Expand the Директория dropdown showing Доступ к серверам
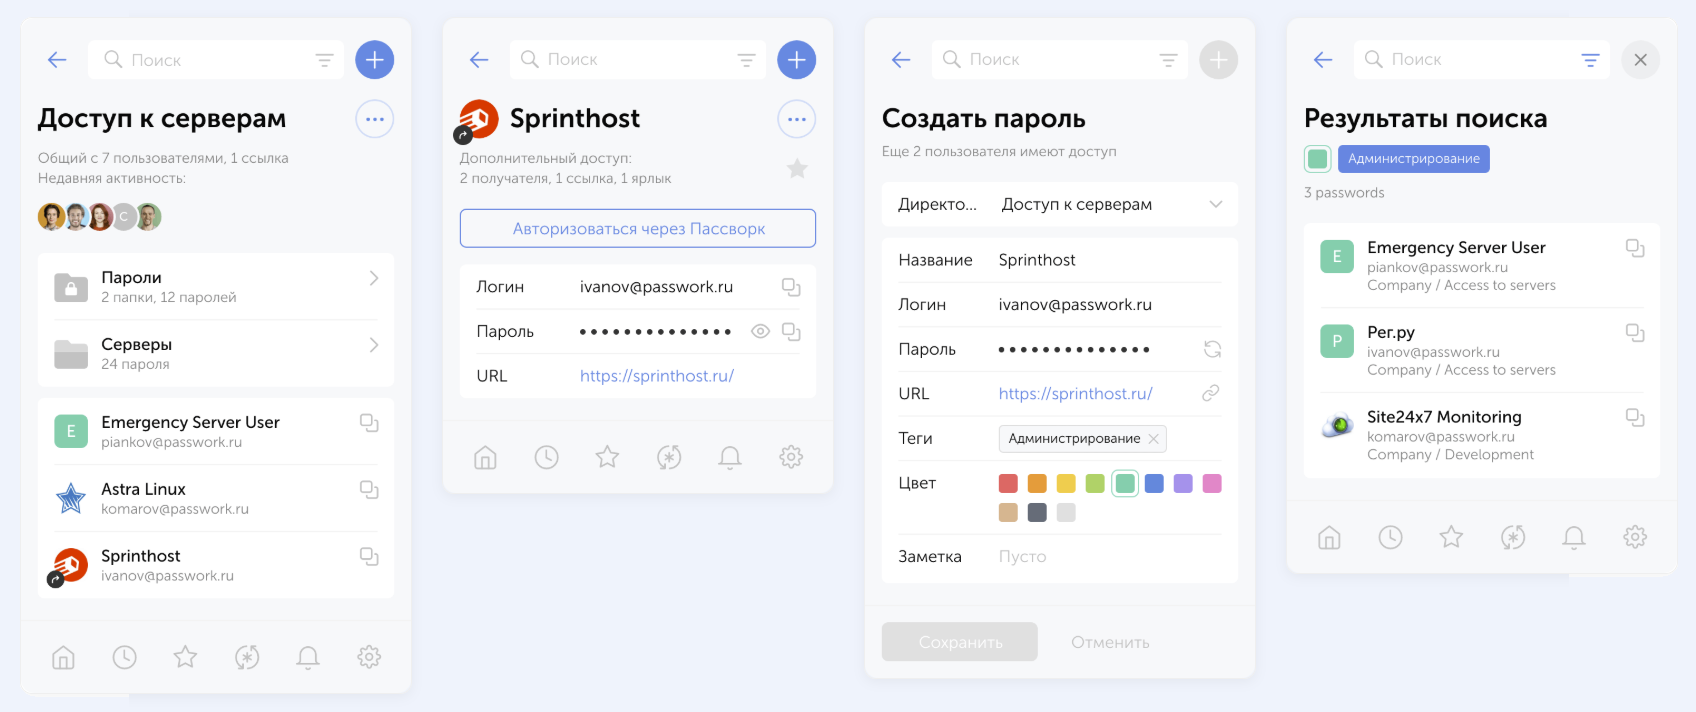Viewport: 1696px width, 712px height. click(1060, 204)
